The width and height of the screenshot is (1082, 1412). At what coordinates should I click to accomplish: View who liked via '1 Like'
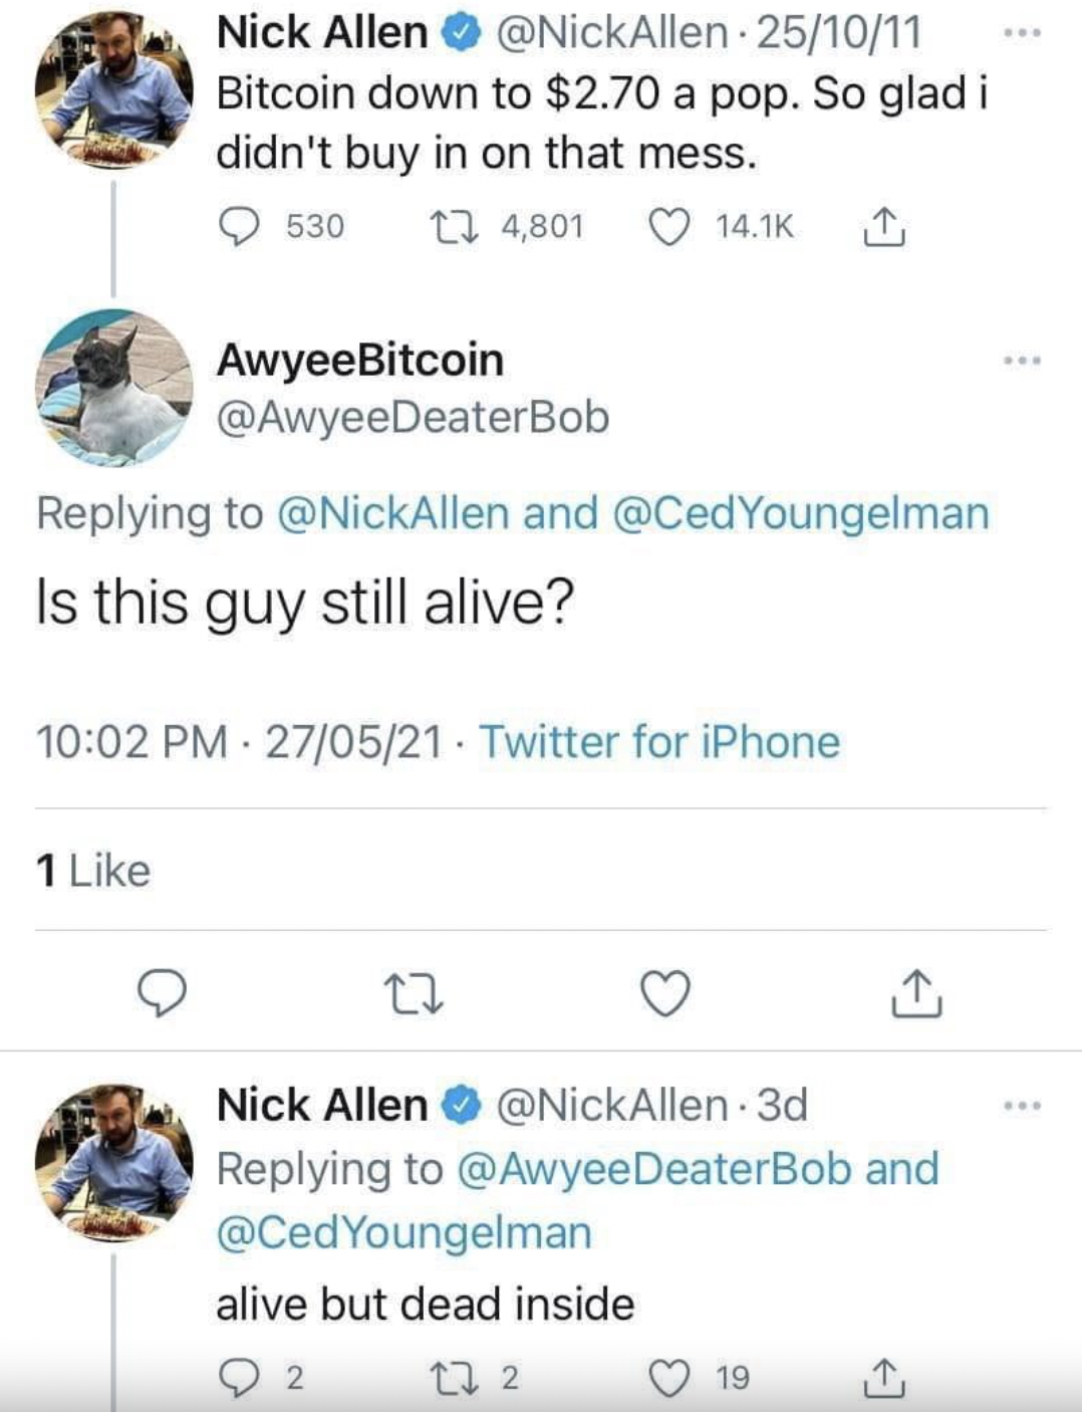tap(93, 871)
